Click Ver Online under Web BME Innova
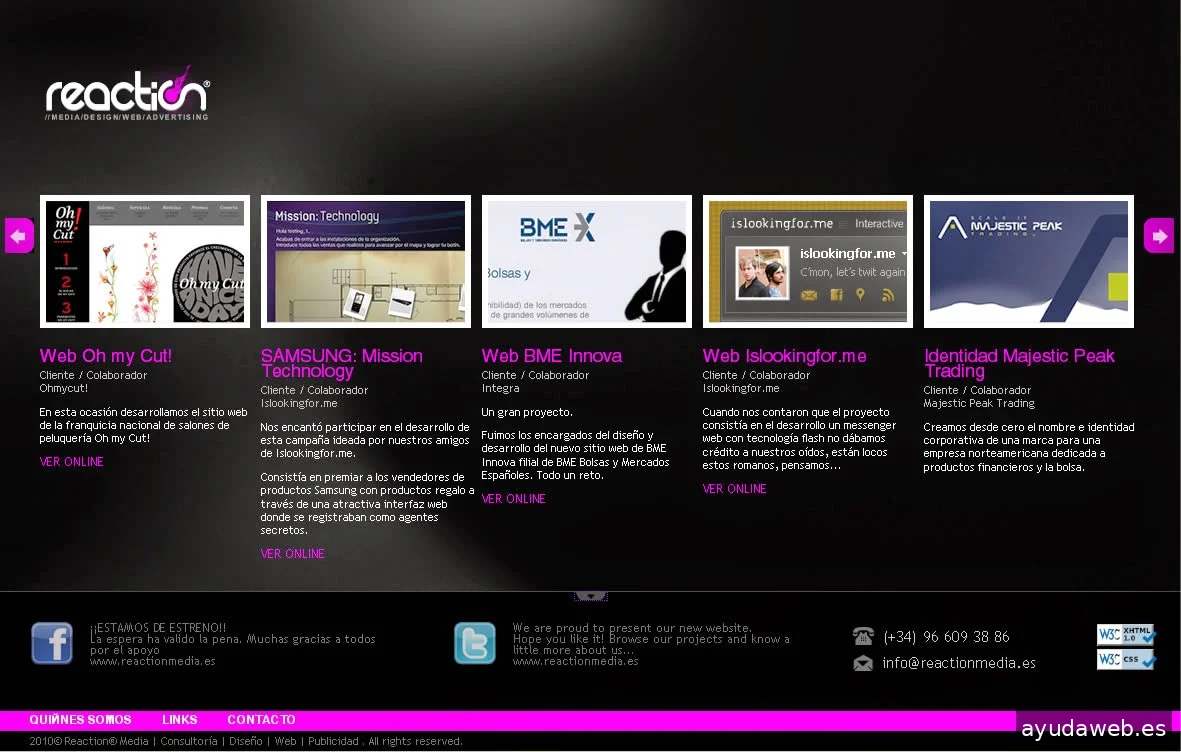 pos(513,499)
